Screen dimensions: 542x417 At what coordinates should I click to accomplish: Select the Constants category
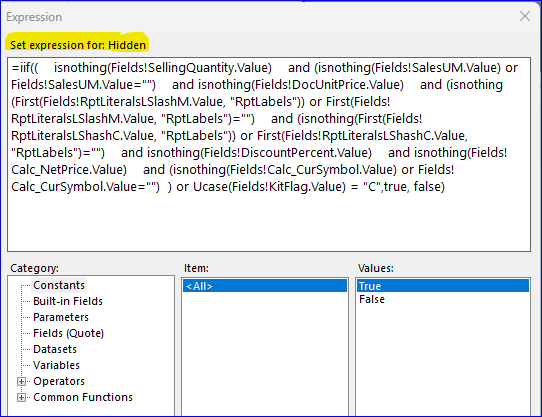click(x=59, y=285)
